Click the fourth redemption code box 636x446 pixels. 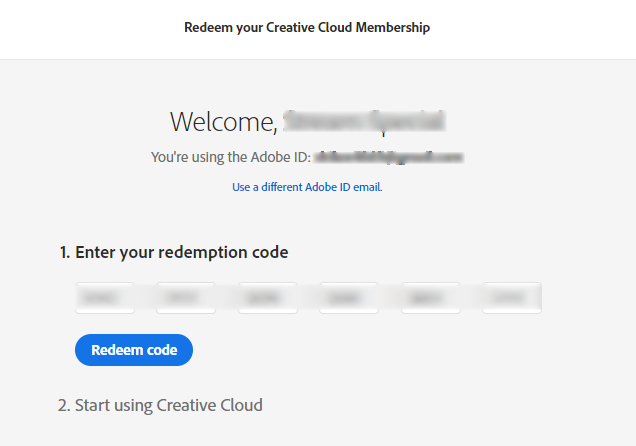point(349,298)
